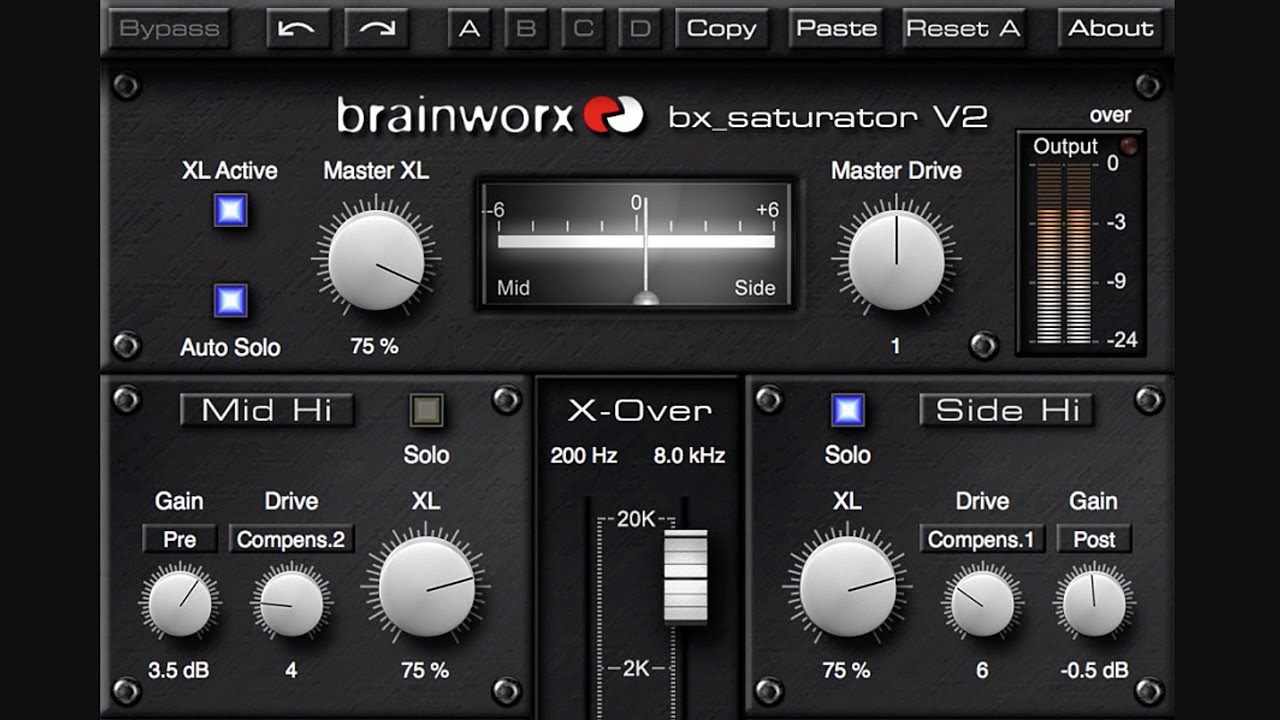This screenshot has height=720, width=1280.
Task: Click the X-Over crossover fader handle
Action: click(x=686, y=577)
